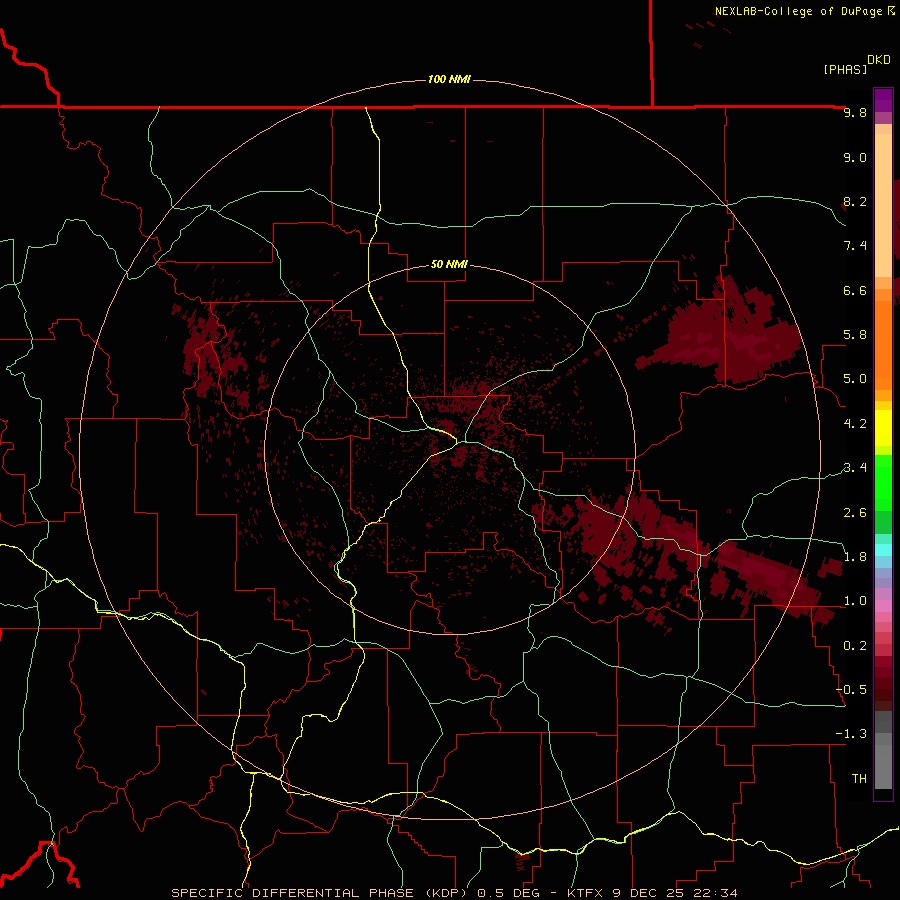Pick the orange segment of the color bar
Image resolution: width=900 pixels, height=900 pixels.
[883, 346]
